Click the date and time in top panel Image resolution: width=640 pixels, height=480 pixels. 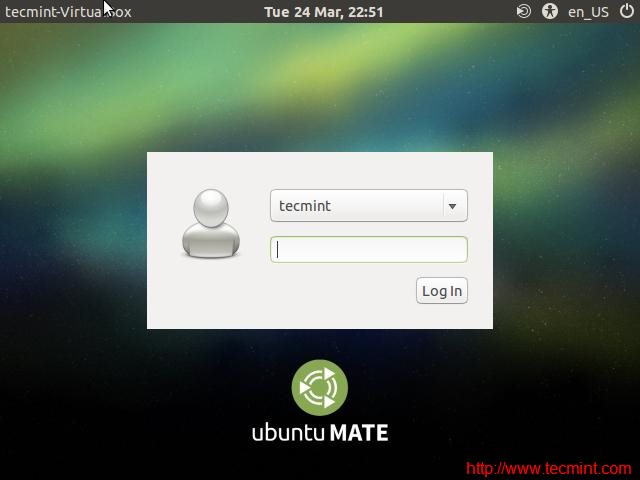click(323, 12)
